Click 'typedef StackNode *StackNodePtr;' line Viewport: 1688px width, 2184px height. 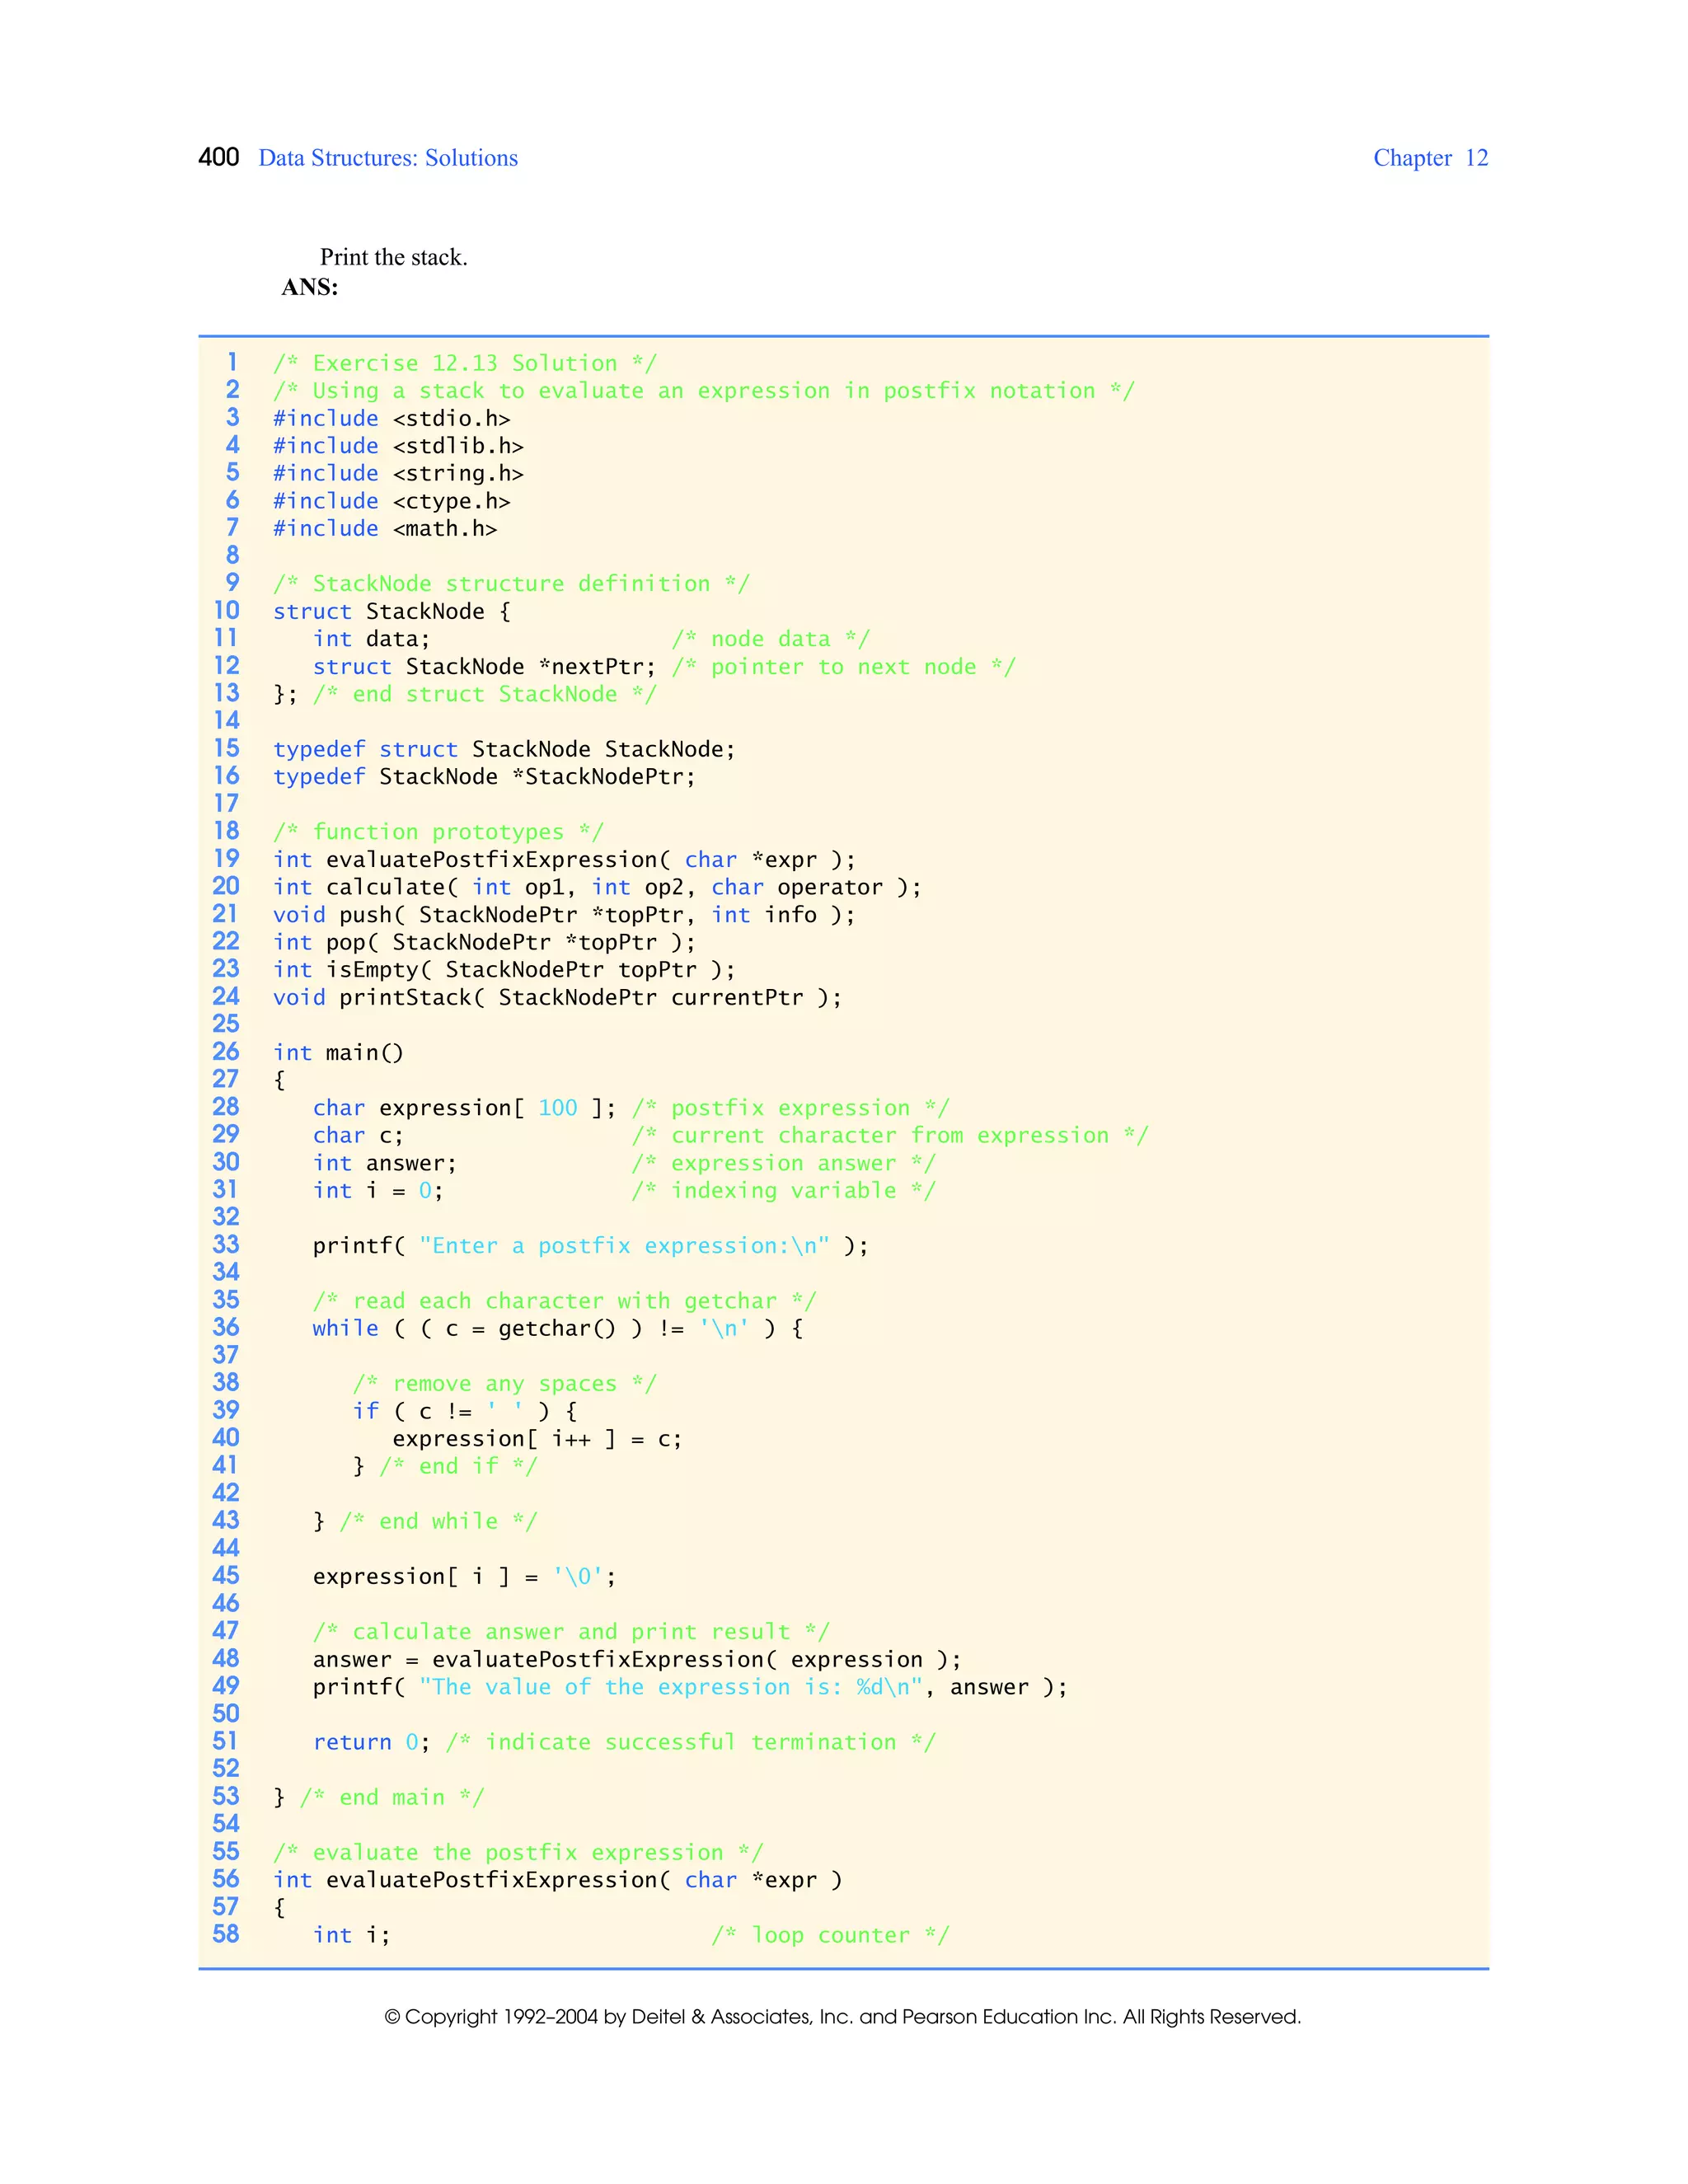(484, 777)
